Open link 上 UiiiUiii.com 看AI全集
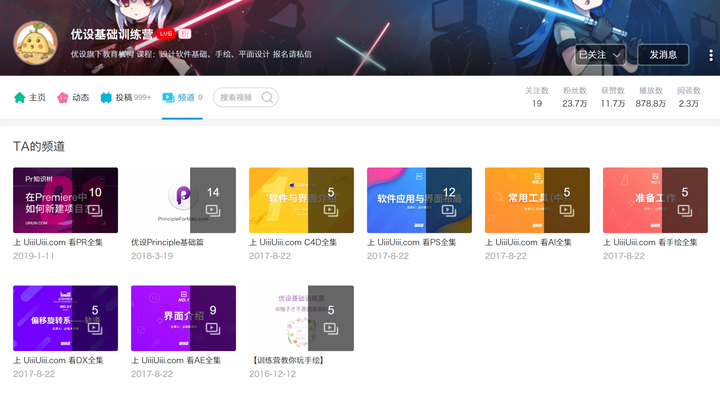 528,243
